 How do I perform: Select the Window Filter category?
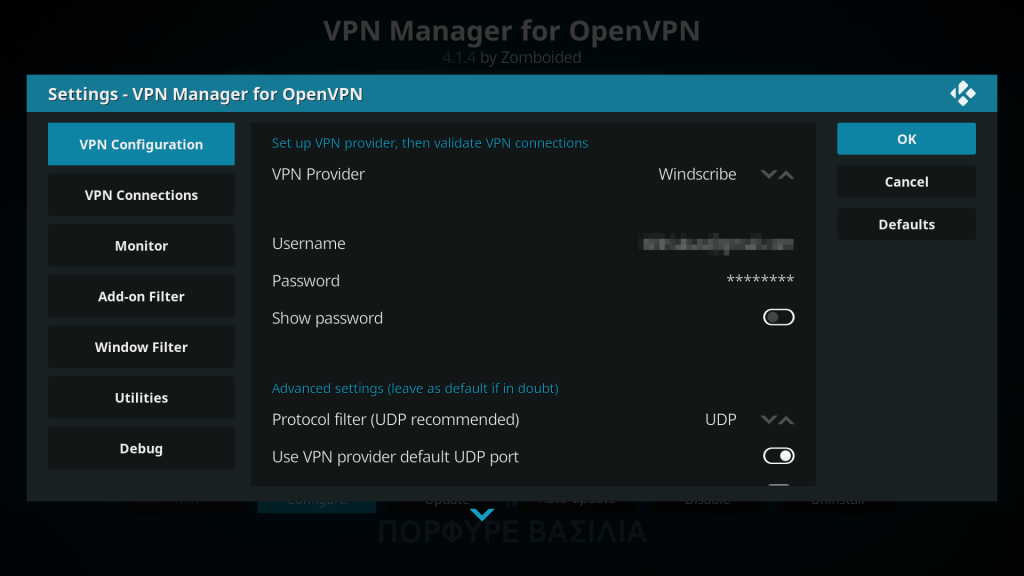click(141, 347)
